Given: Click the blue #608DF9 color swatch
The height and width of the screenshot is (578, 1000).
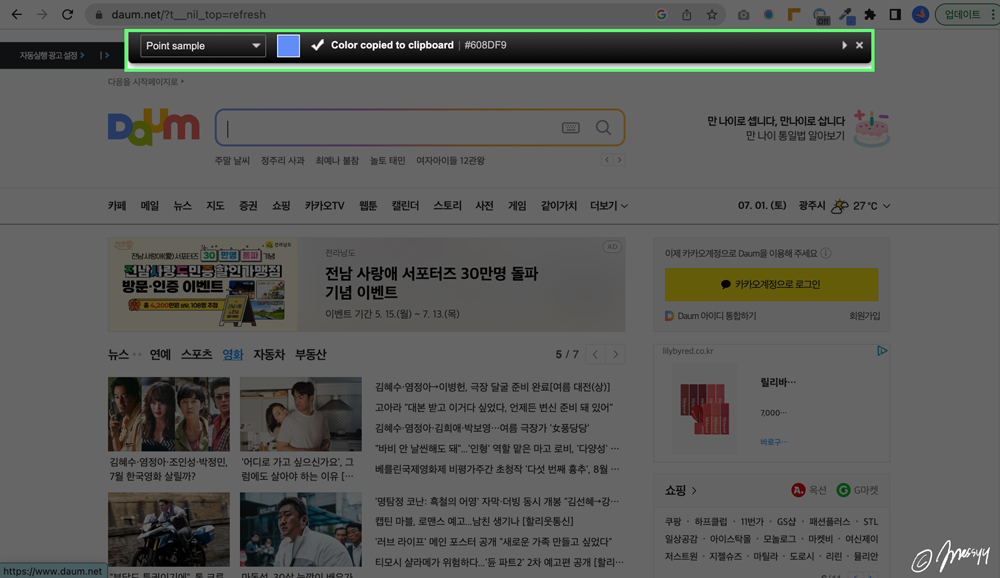Looking at the screenshot, I should 288,45.
